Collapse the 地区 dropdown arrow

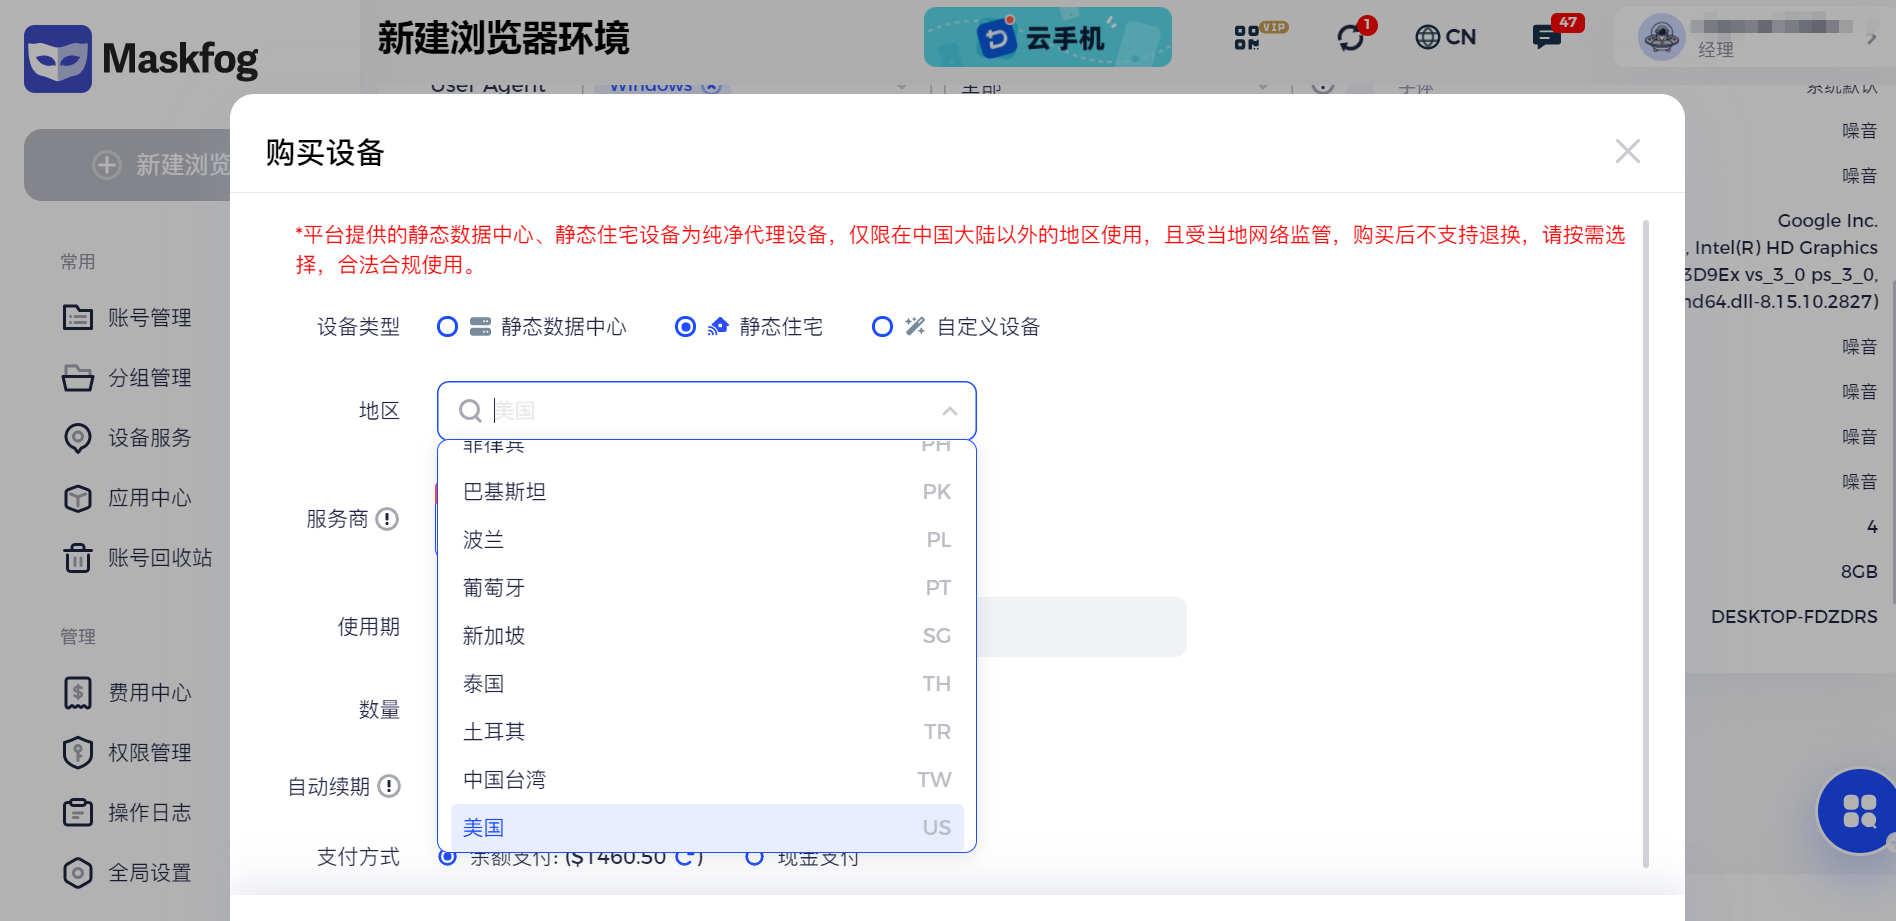point(950,411)
